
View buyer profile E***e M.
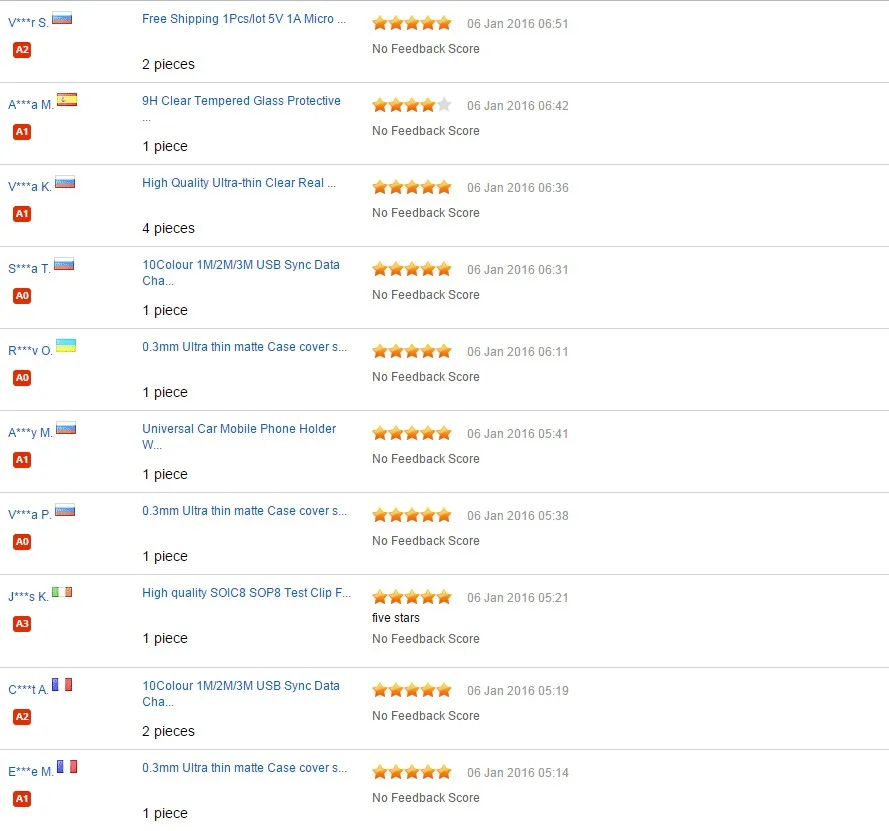(31, 771)
